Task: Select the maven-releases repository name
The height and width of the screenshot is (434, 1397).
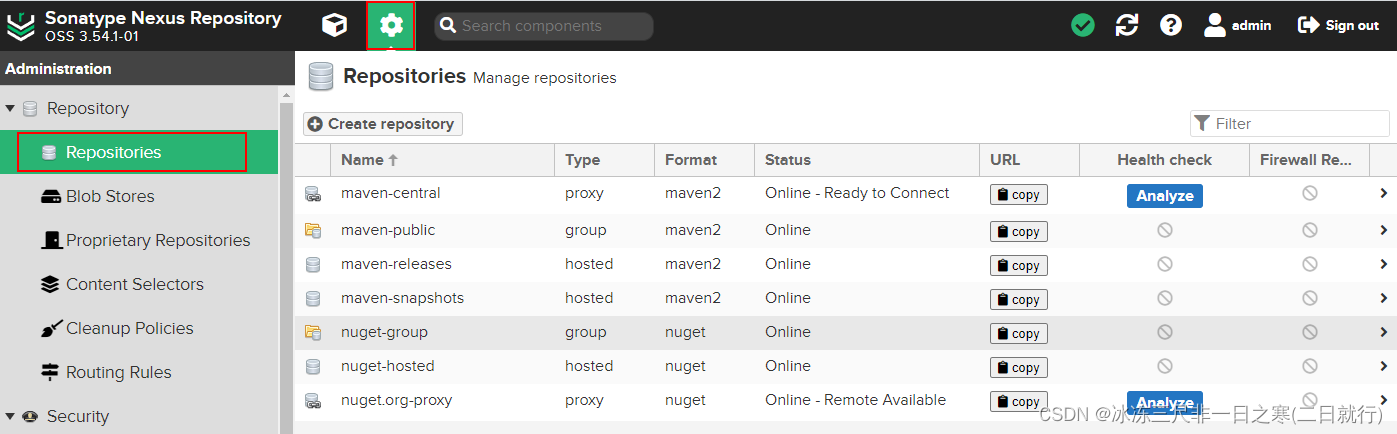Action: click(396, 264)
